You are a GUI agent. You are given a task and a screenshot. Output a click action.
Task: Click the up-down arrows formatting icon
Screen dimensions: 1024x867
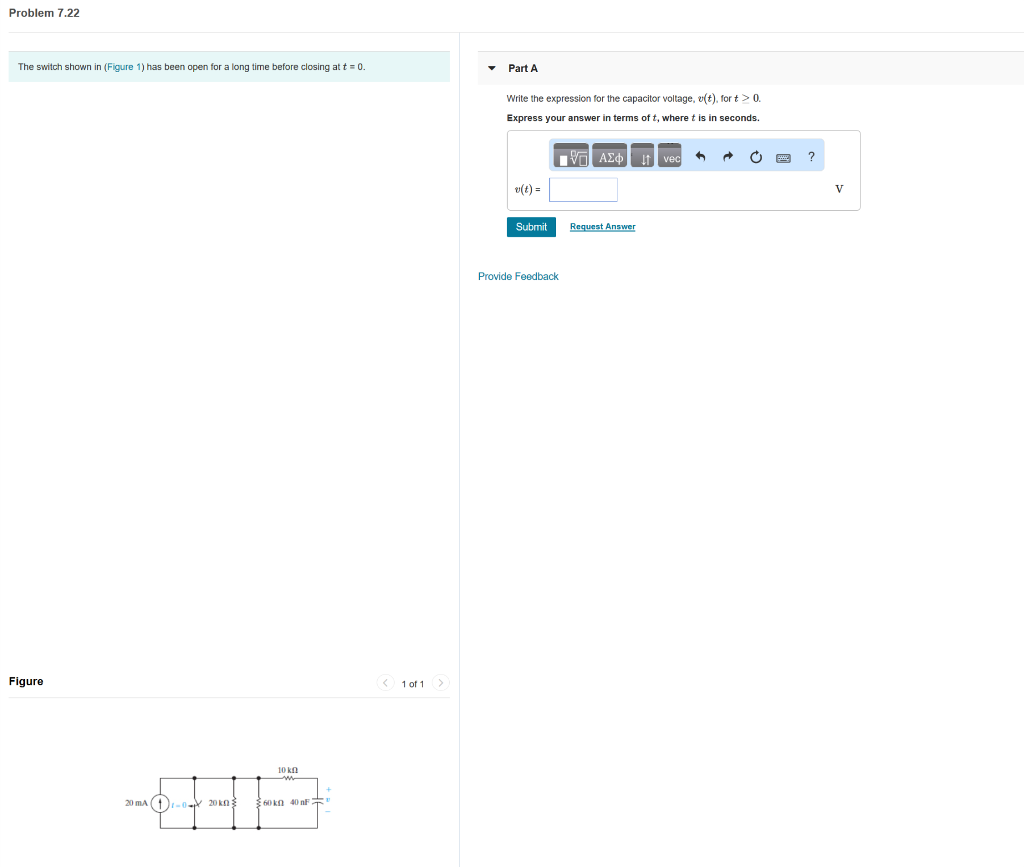coord(641,156)
